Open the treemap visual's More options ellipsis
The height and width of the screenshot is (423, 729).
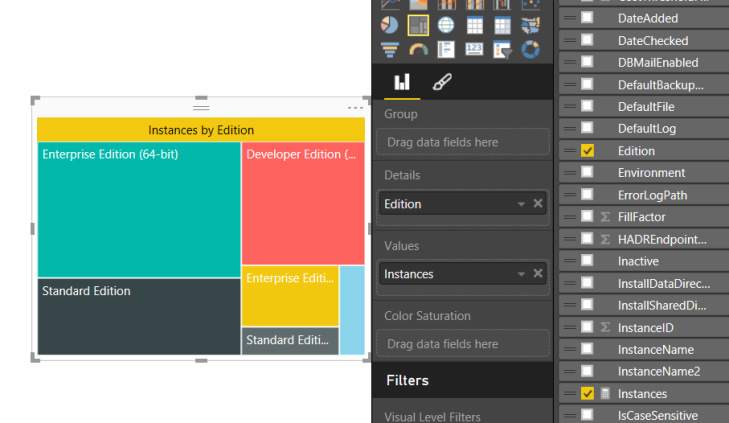(x=355, y=107)
